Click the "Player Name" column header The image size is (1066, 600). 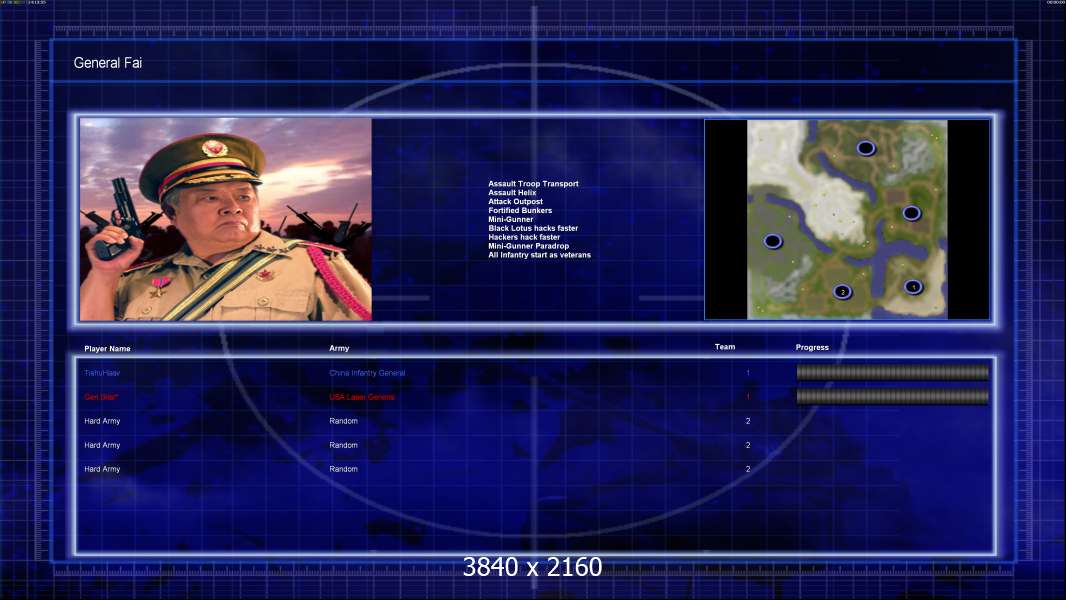pyautogui.click(x=107, y=349)
